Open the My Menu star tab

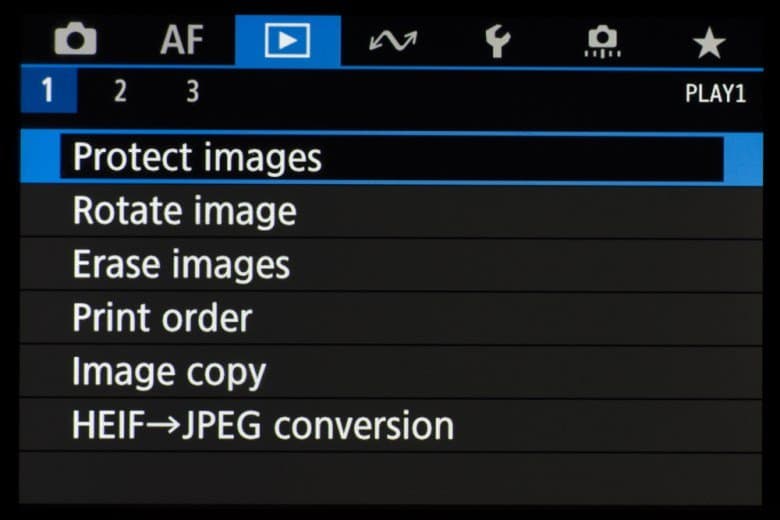708,41
